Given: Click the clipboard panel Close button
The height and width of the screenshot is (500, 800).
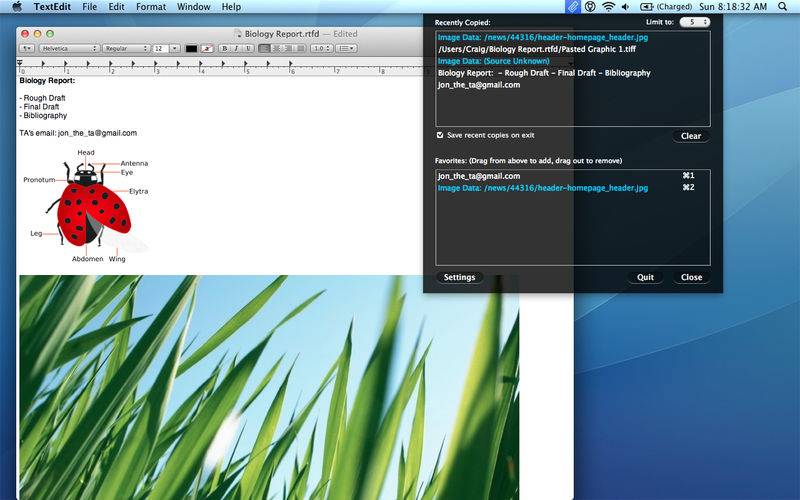Looking at the screenshot, I should tap(691, 277).
